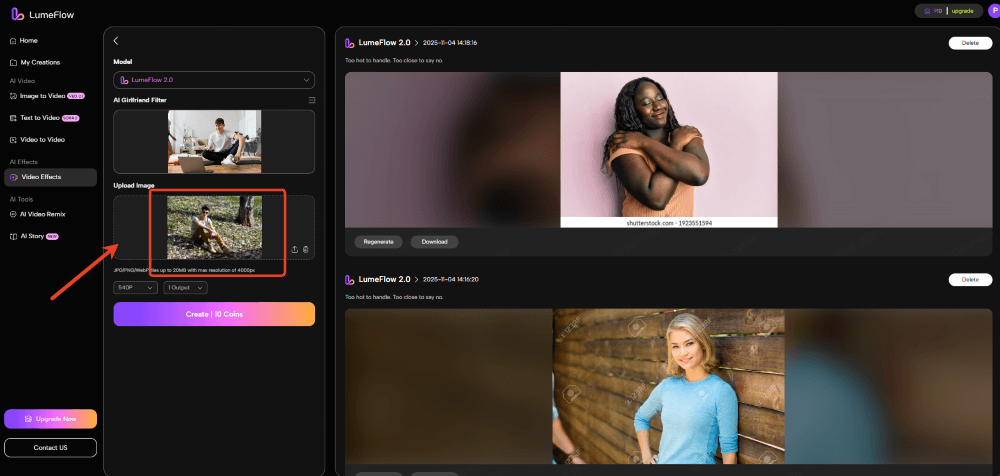The width and height of the screenshot is (1000, 476).
Task: Delete the uploaded image with the trash icon
Action: [x=306, y=249]
